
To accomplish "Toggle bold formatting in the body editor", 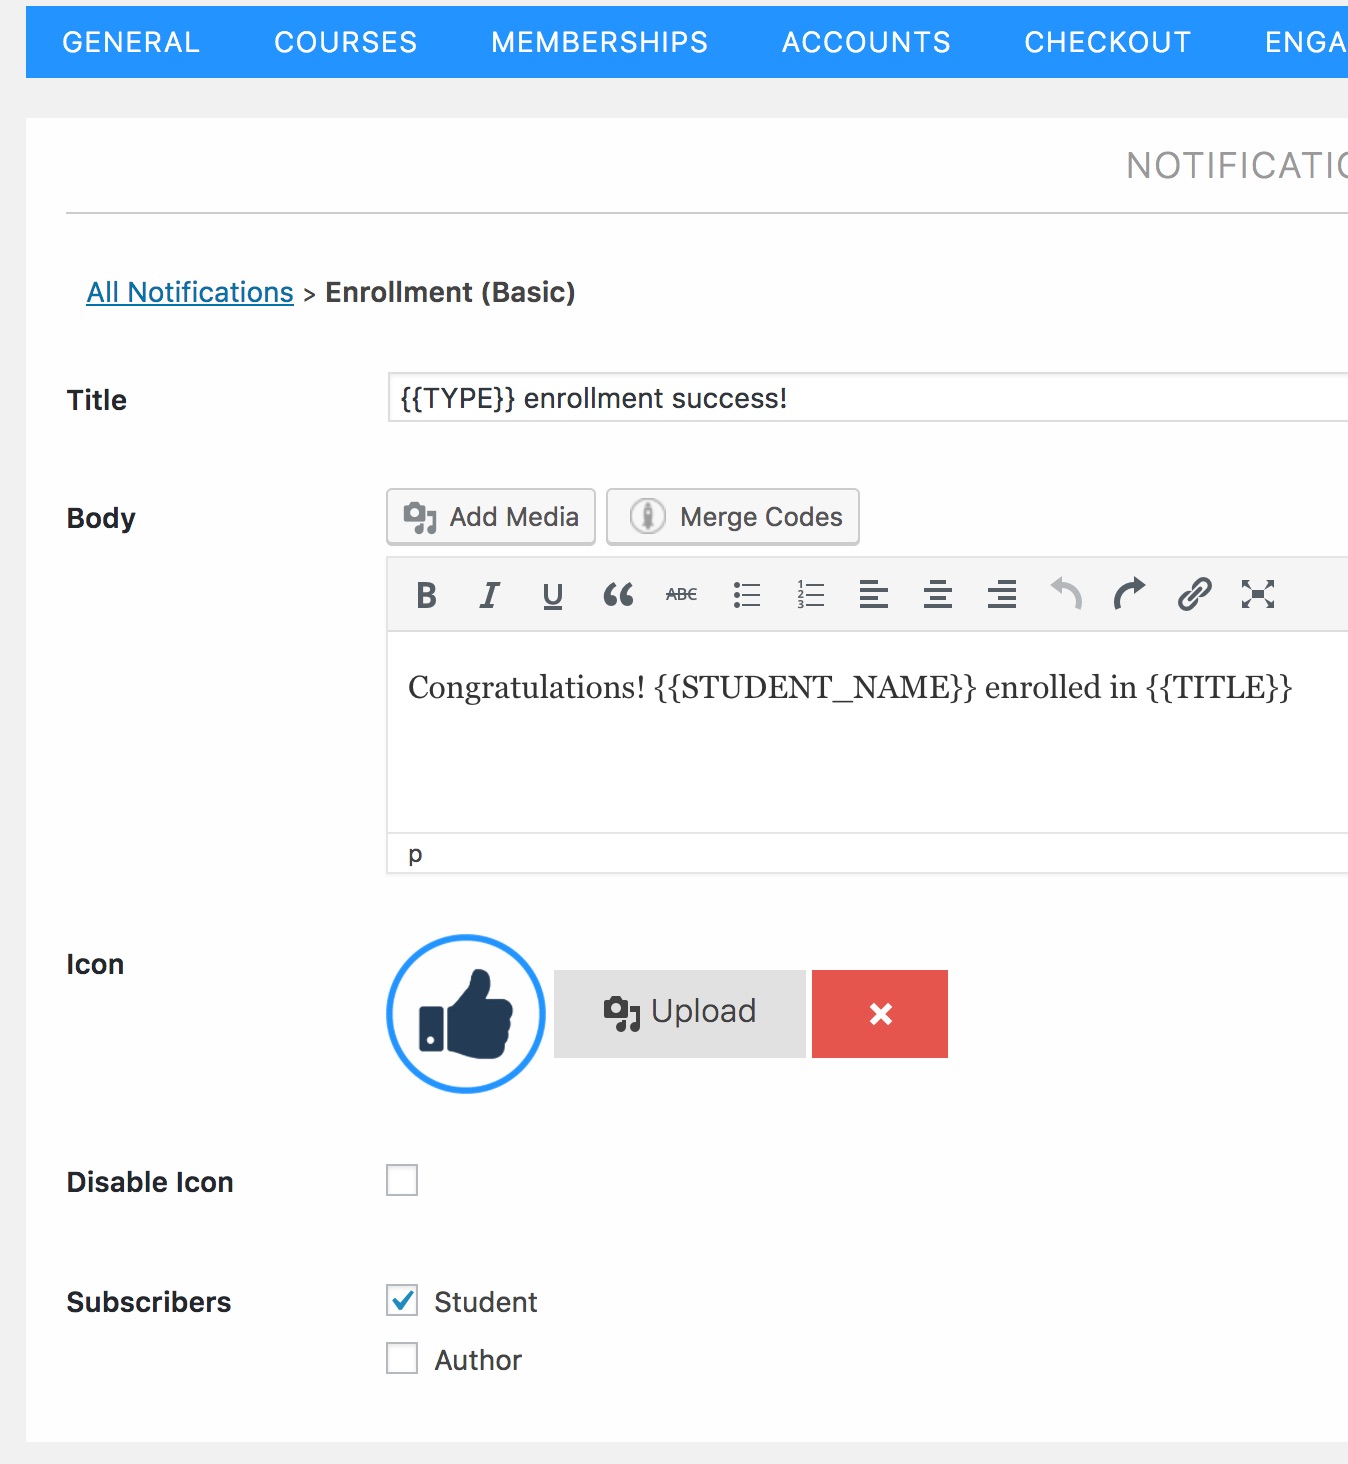I will pos(424,594).
